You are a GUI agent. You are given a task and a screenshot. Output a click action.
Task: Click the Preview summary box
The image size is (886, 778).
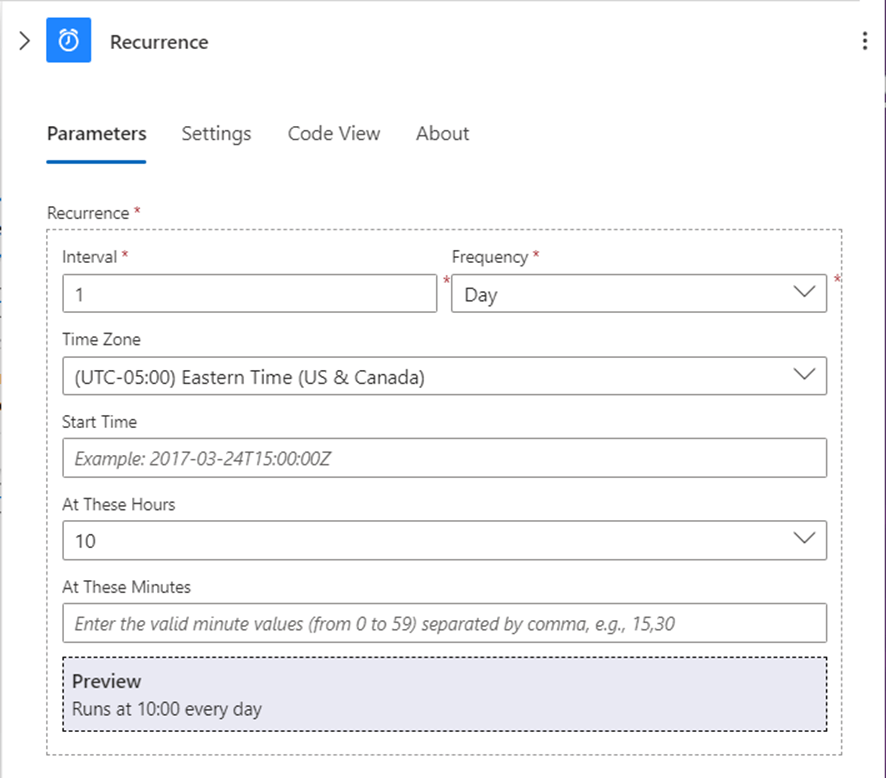point(444,695)
